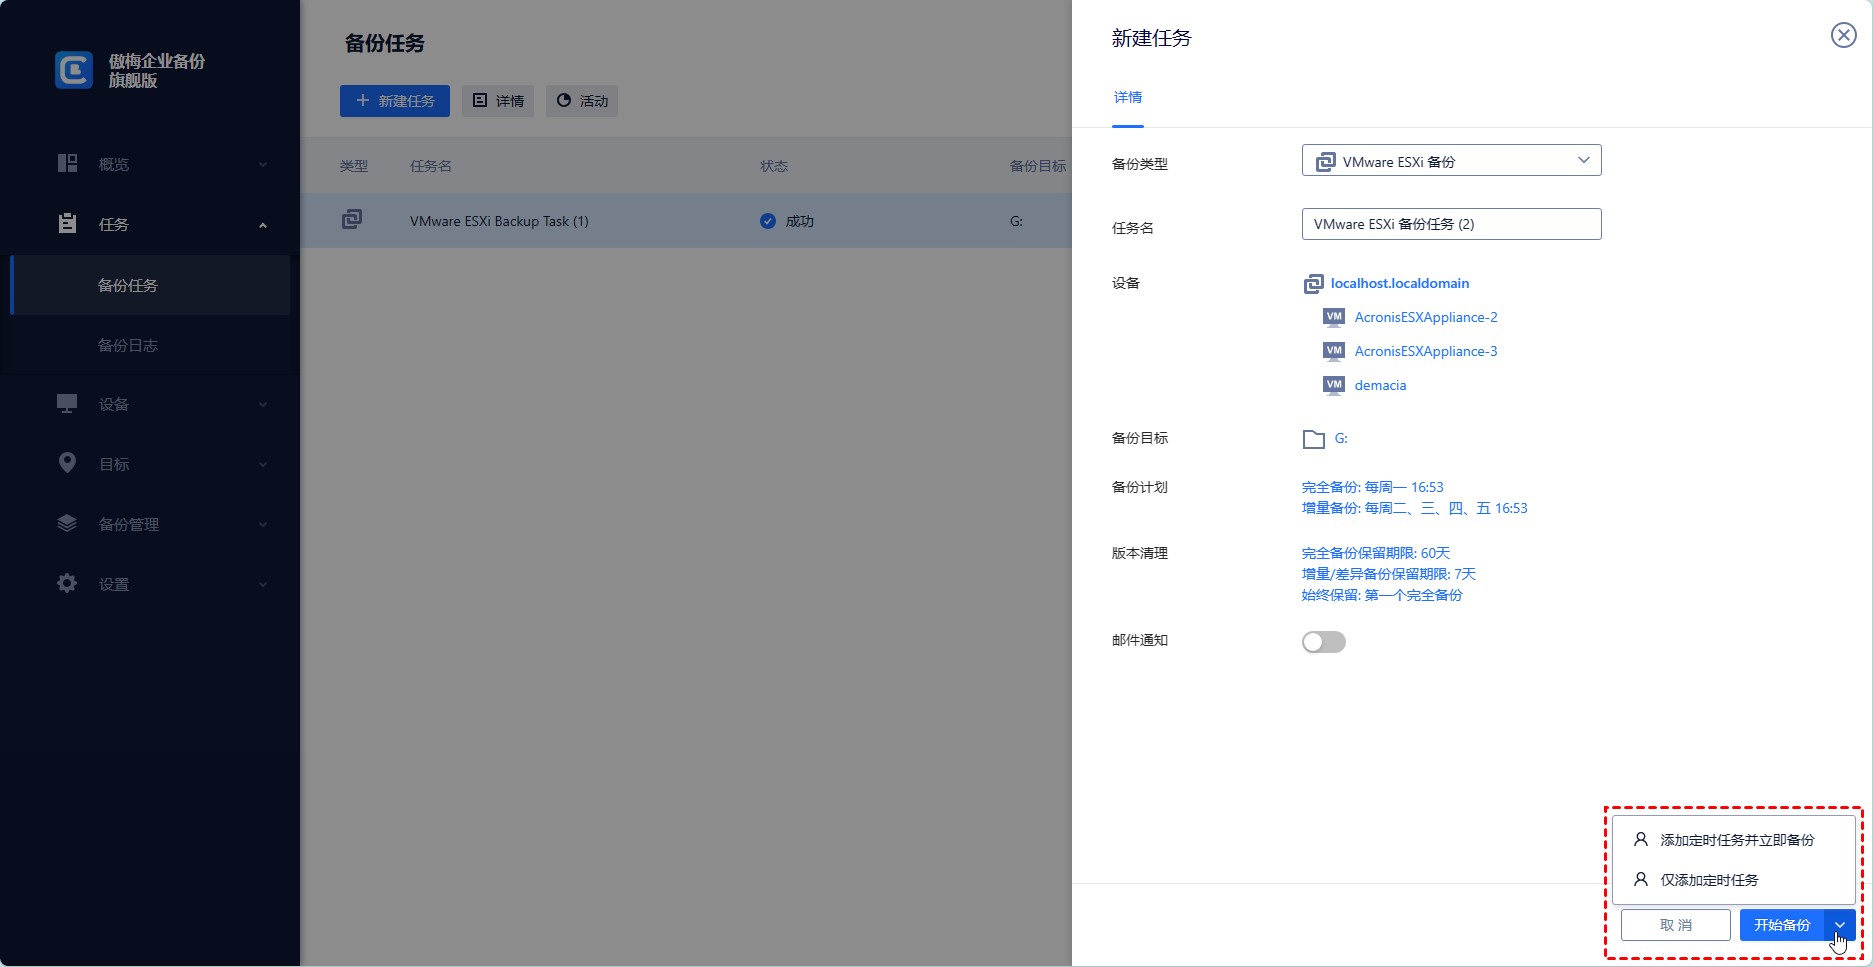This screenshot has width=1873, height=967.
Task: Click the 取消 cancel button
Action: (x=1676, y=925)
